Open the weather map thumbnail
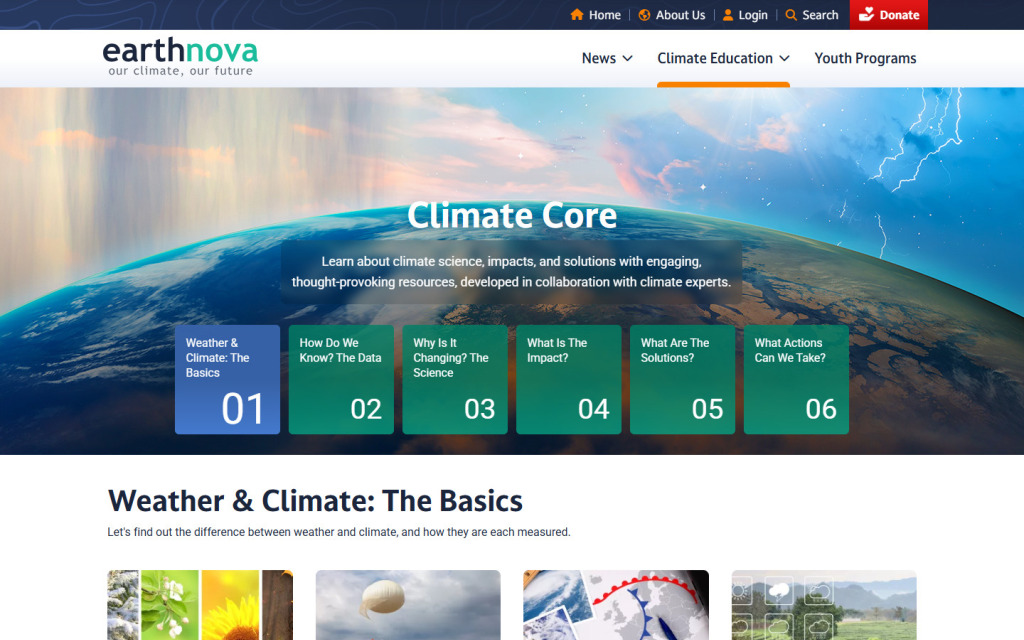Screen dimensions: 1024x640 616,605
